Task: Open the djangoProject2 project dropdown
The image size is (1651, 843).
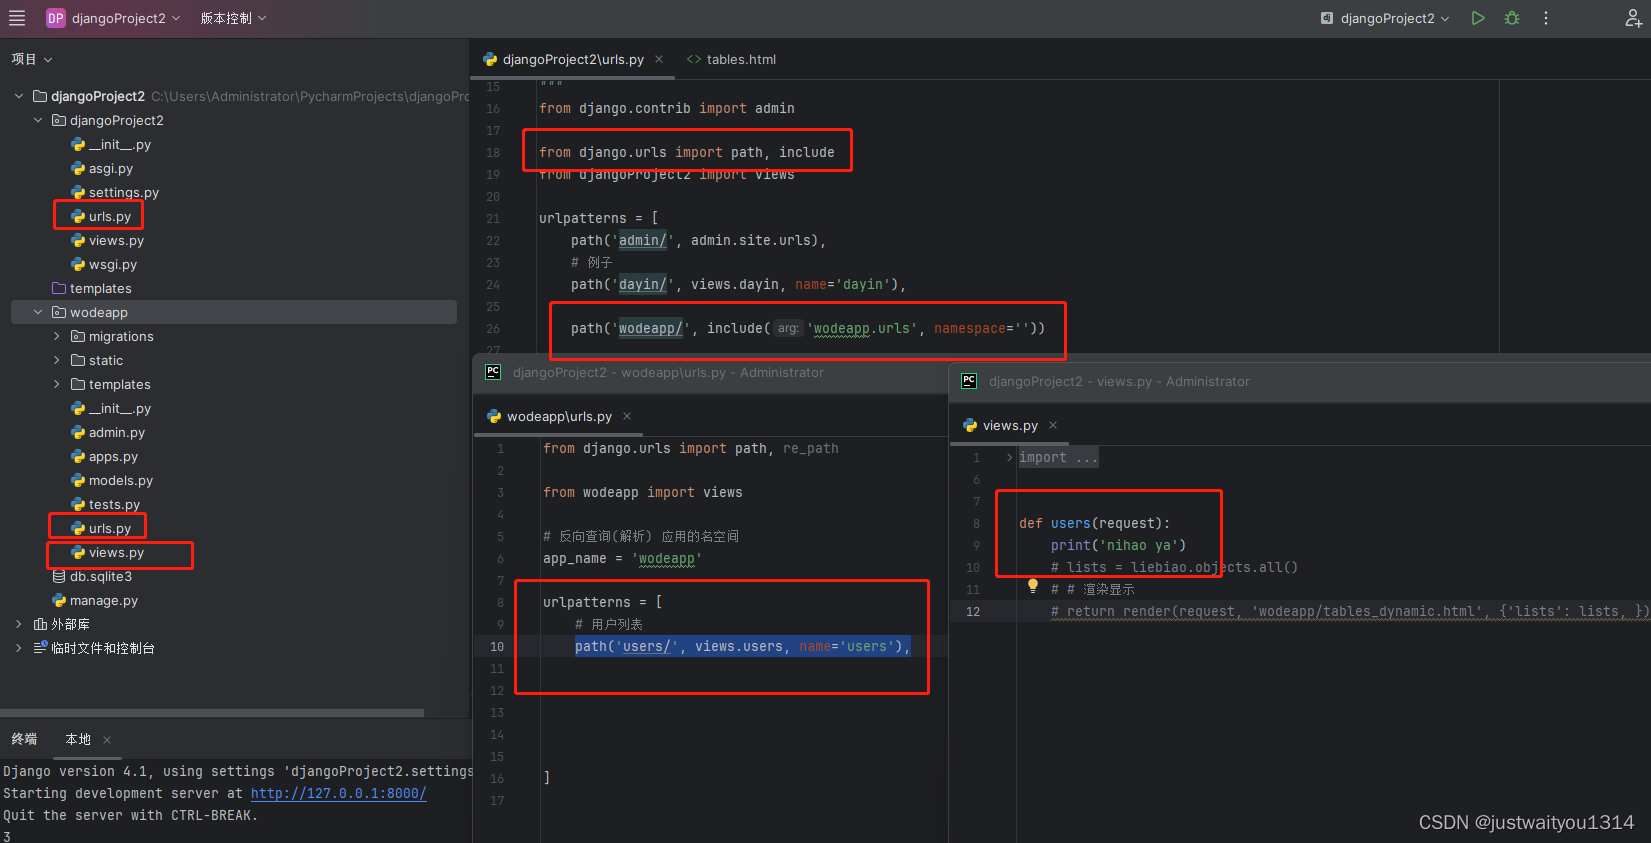Action: click(x=126, y=18)
